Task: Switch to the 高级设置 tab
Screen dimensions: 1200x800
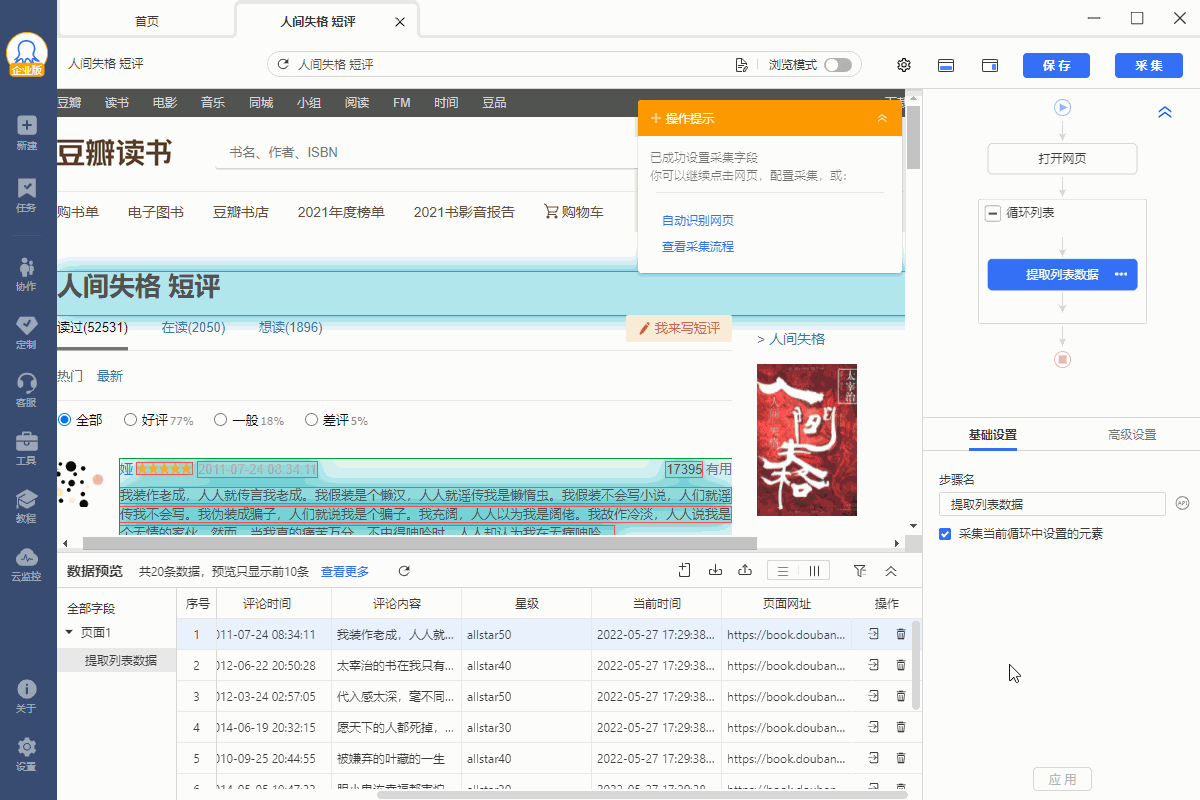Action: [x=1132, y=435]
